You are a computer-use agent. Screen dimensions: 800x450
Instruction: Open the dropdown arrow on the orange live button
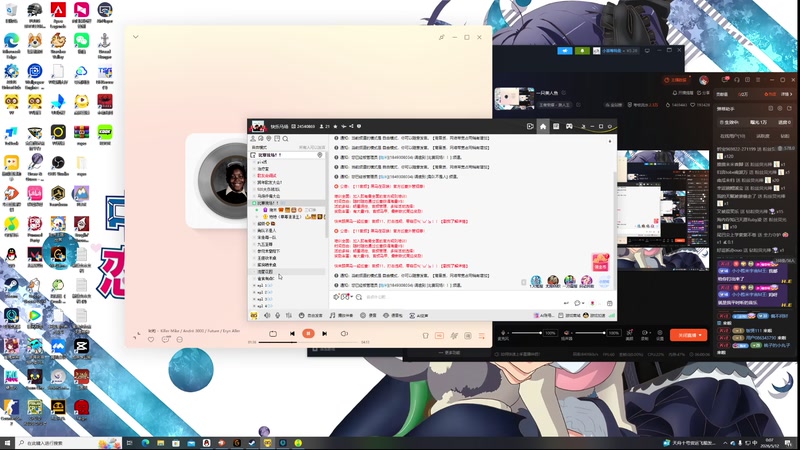click(701, 335)
